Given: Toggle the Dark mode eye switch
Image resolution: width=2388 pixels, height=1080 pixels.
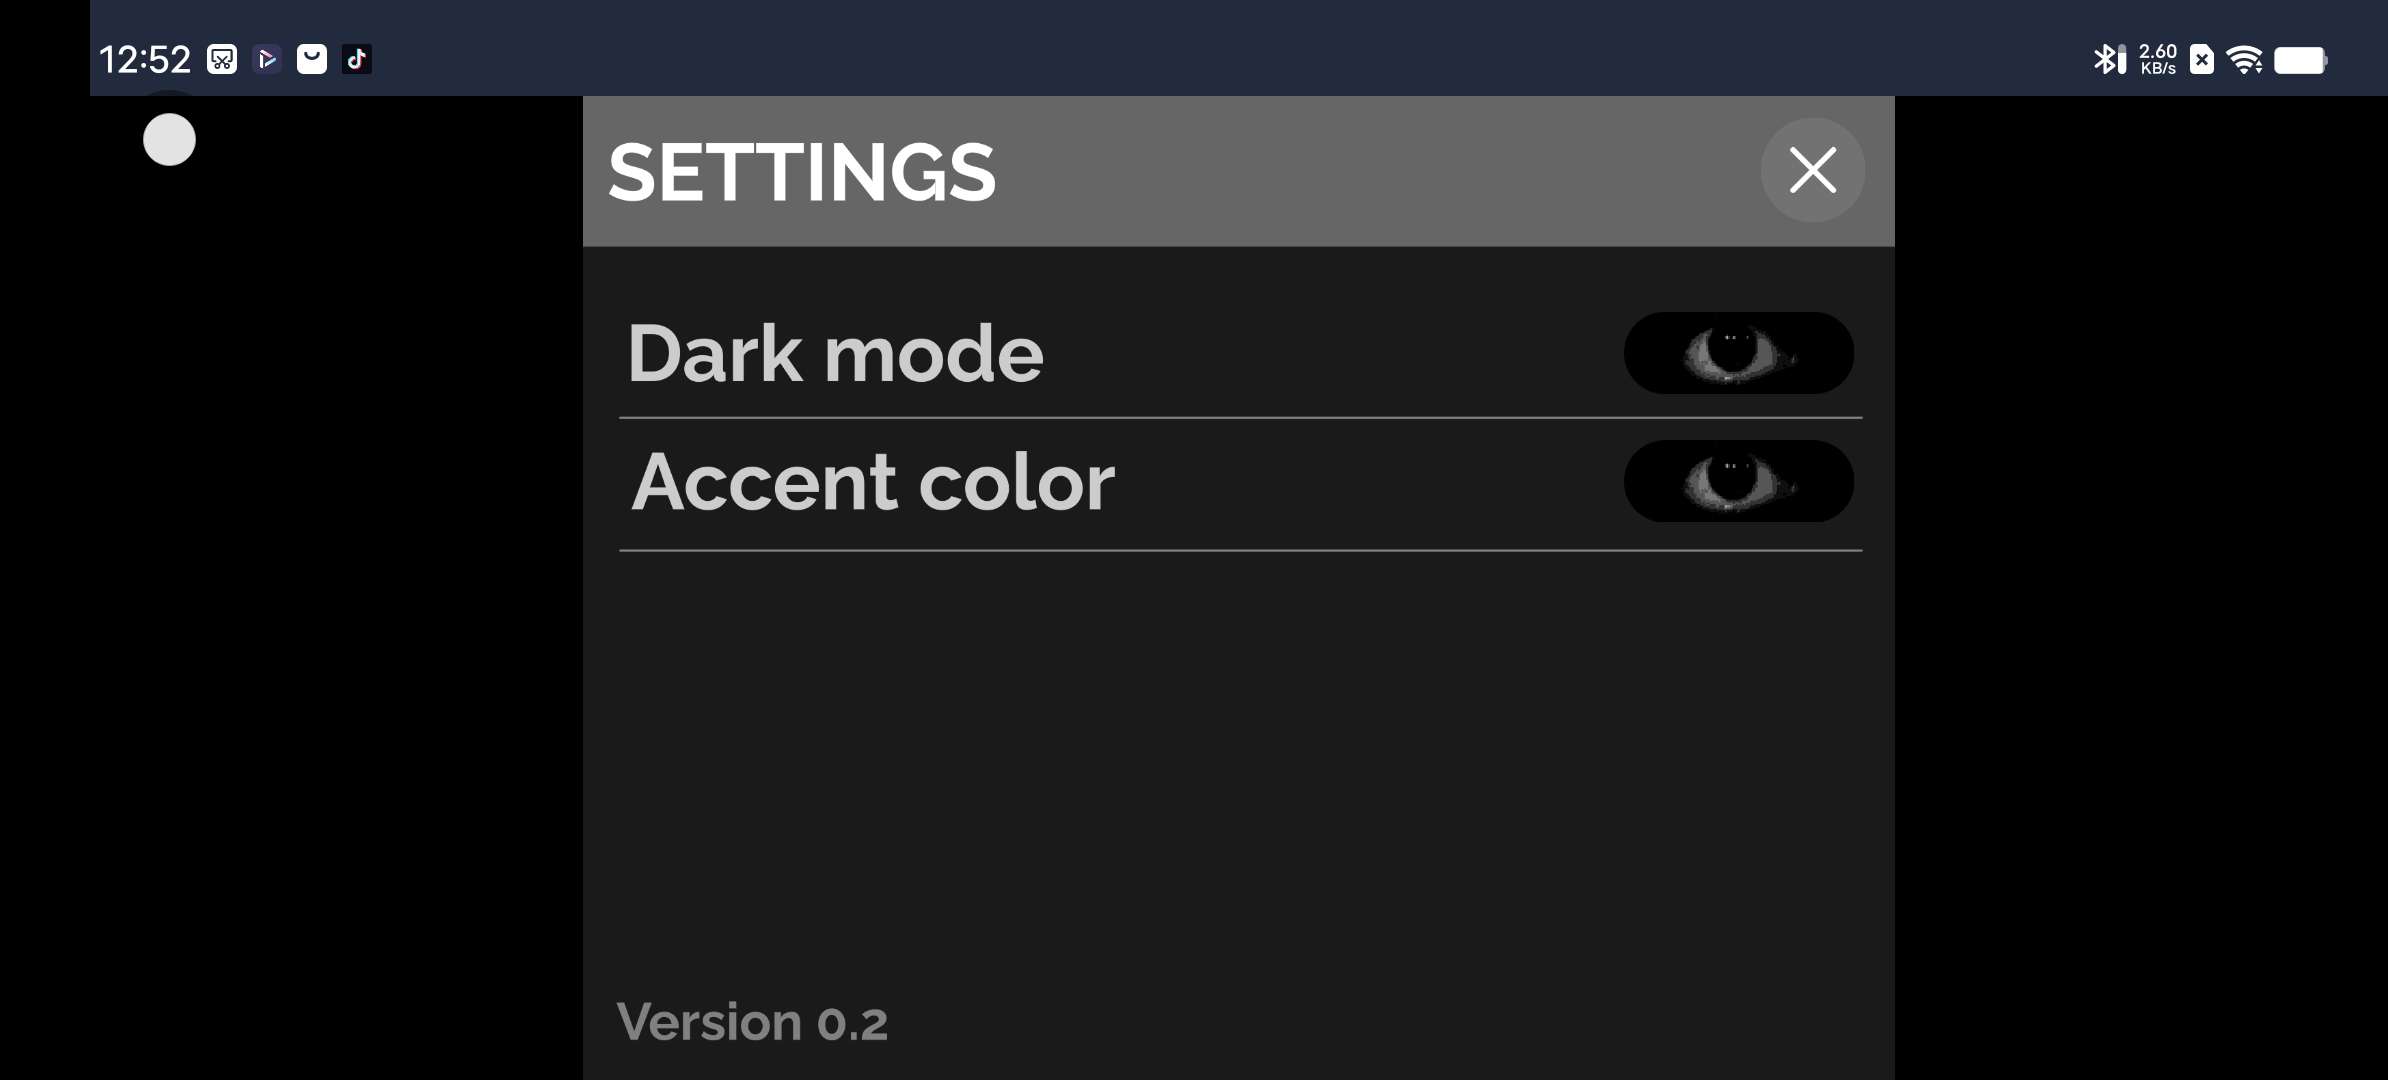Looking at the screenshot, I should pos(1738,353).
